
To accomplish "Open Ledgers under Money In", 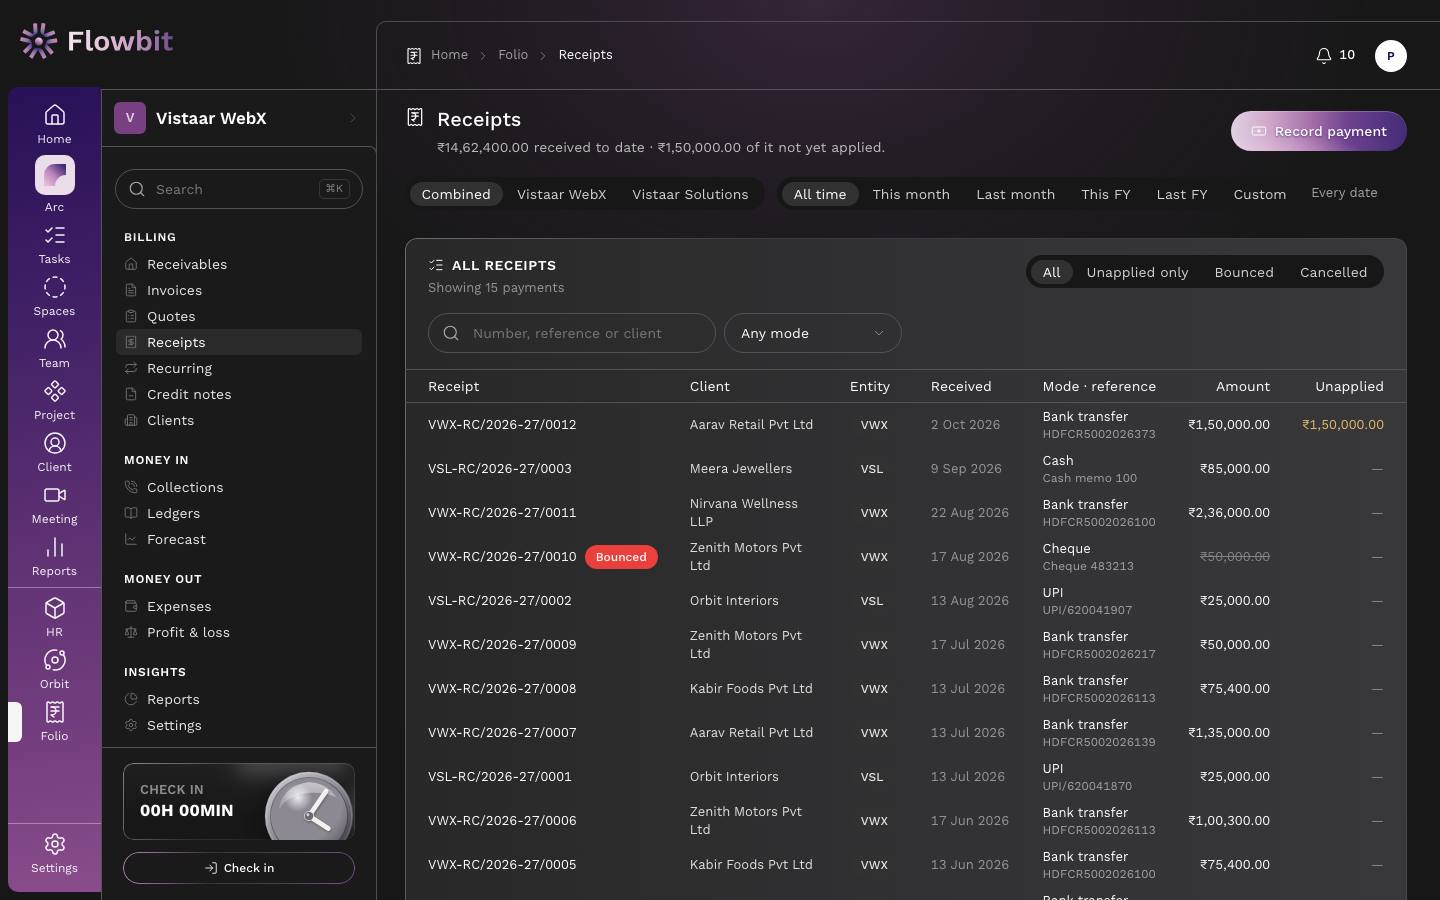I will (x=239, y=513).
